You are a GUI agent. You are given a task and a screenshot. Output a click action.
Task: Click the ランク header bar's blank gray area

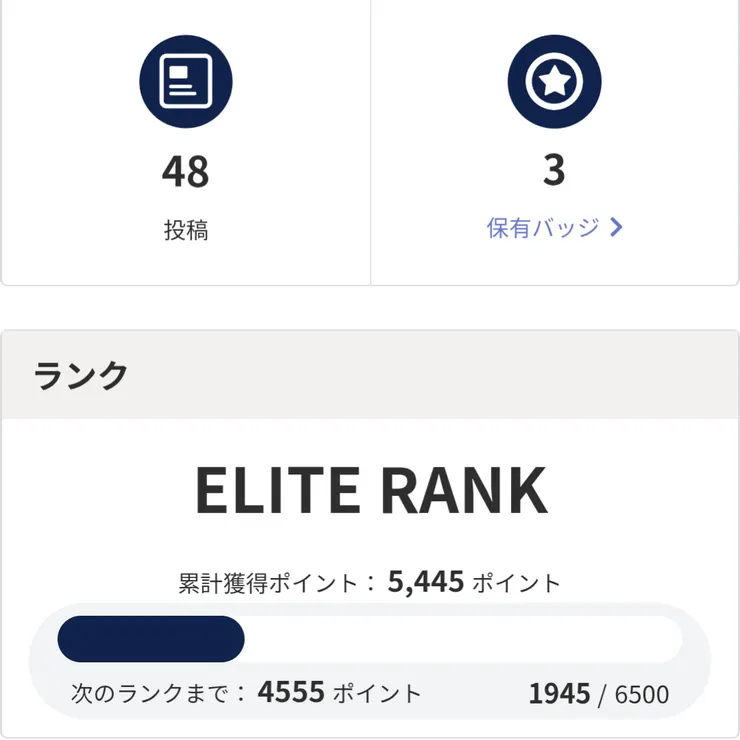pyautogui.click(x=450, y=375)
